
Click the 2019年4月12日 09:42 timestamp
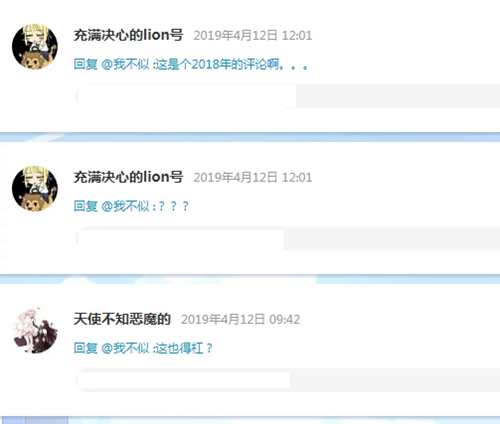pyautogui.click(x=240, y=319)
